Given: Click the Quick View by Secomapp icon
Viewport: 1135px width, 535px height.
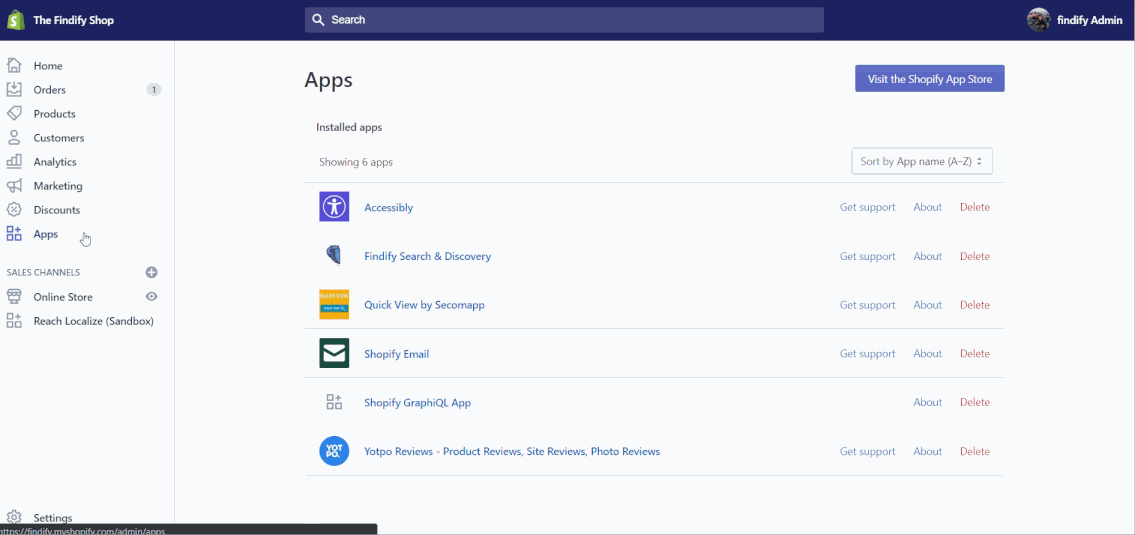Looking at the screenshot, I should click(334, 304).
